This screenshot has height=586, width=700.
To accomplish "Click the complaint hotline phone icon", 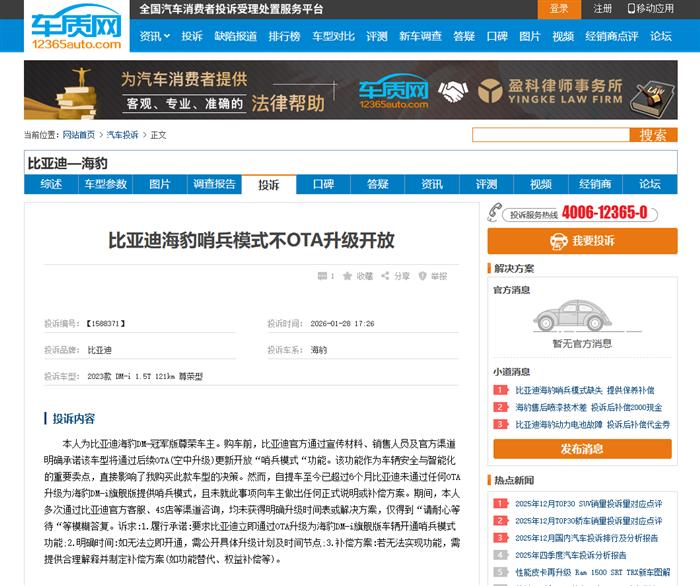I will (495, 213).
